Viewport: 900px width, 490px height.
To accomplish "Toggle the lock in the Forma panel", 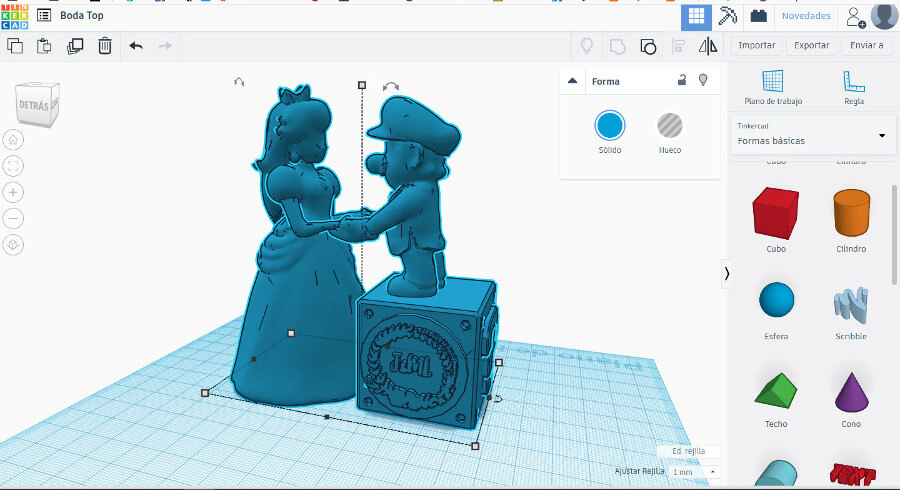I will (681, 81).
